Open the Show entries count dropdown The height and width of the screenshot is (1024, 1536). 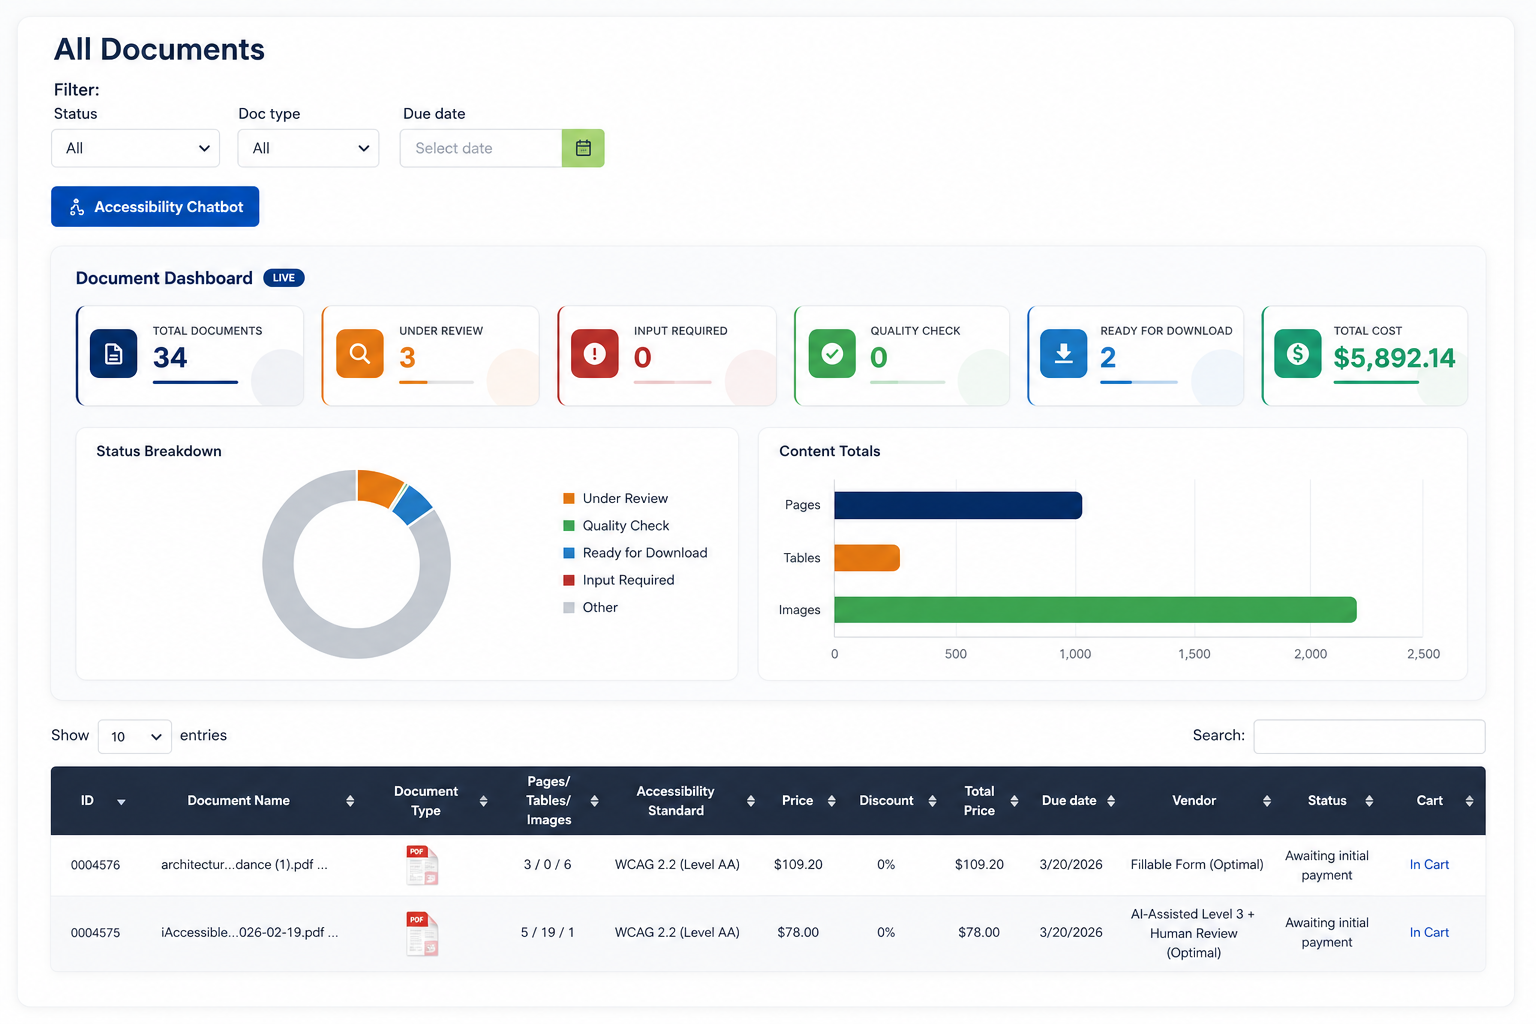coord(135,737)
